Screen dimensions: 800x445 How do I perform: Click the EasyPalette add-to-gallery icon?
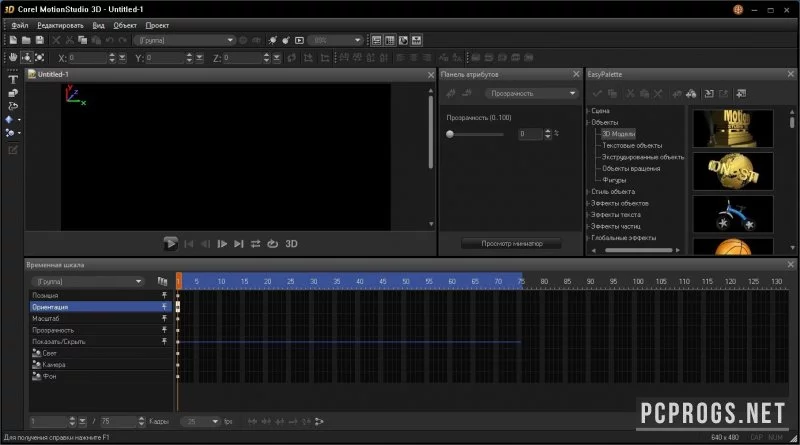pyautogui.click(x=741, y=93)
